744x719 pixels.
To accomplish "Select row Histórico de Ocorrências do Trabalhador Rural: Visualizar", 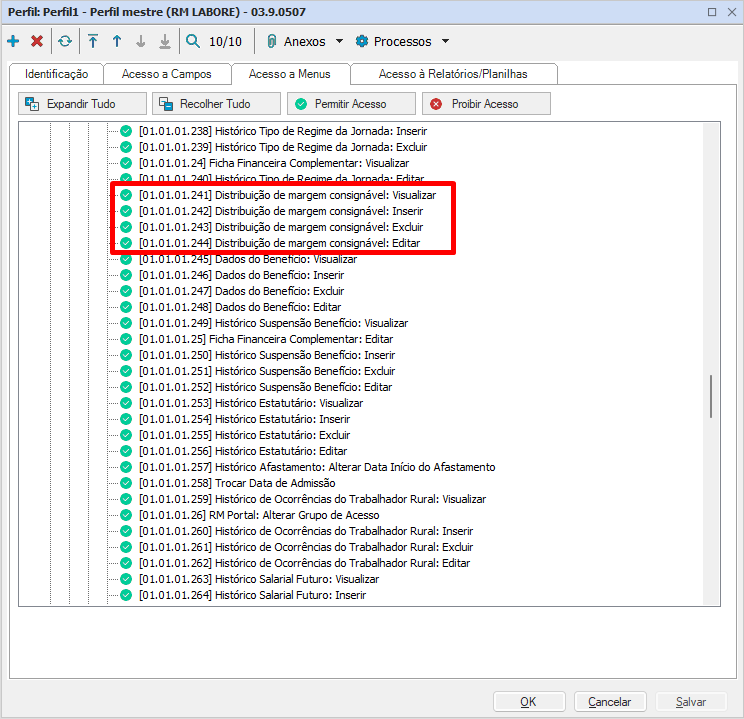I will point(313,499).
